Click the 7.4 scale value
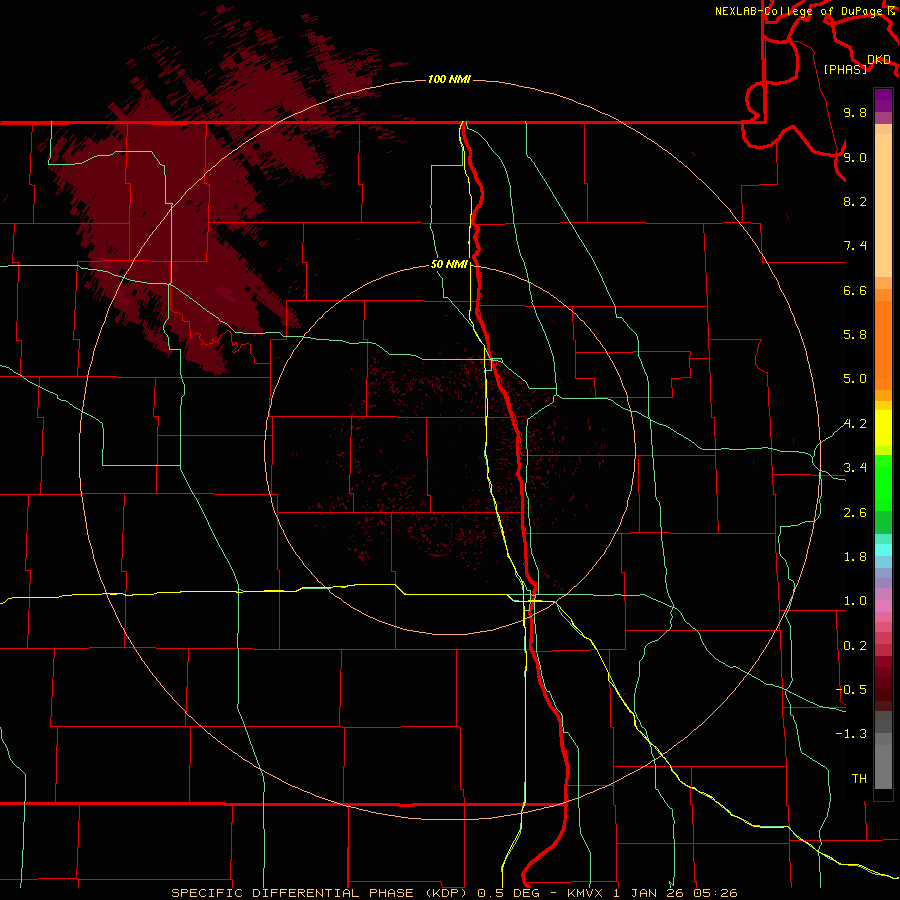The width and height of the screenshot is (900, 900). pyautogui.click(x=855, y=246)
